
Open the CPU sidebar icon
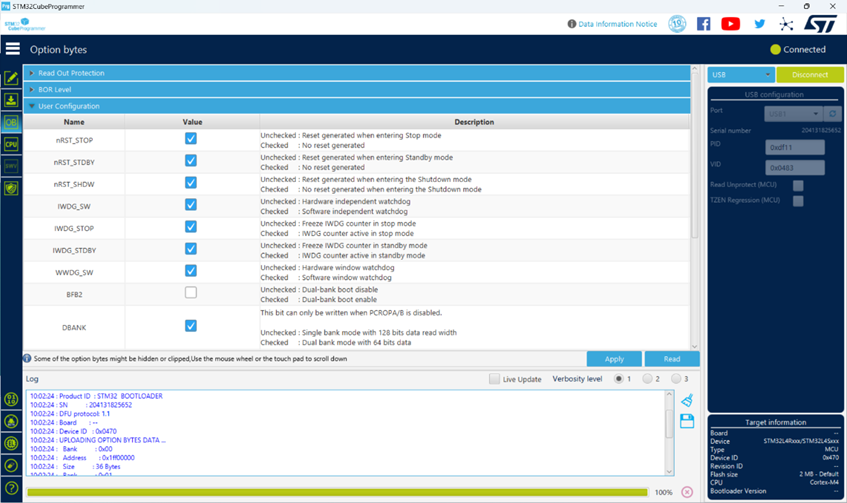click(11, 144)
